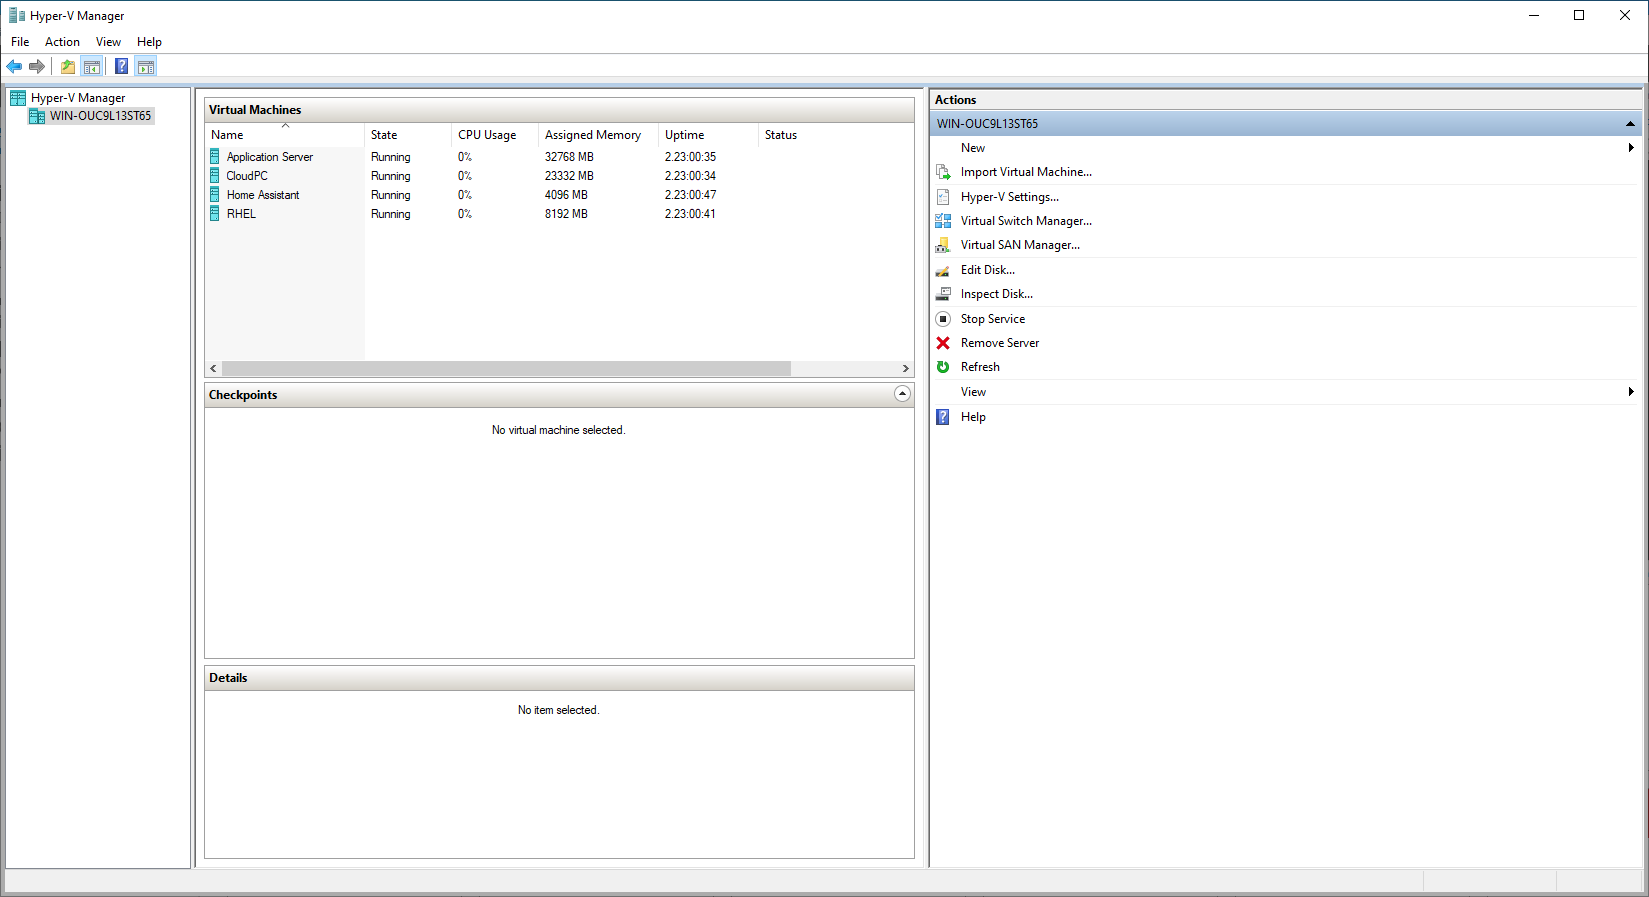Click Remove Server action
The image size is (1649, 897).
point(1000,343)
